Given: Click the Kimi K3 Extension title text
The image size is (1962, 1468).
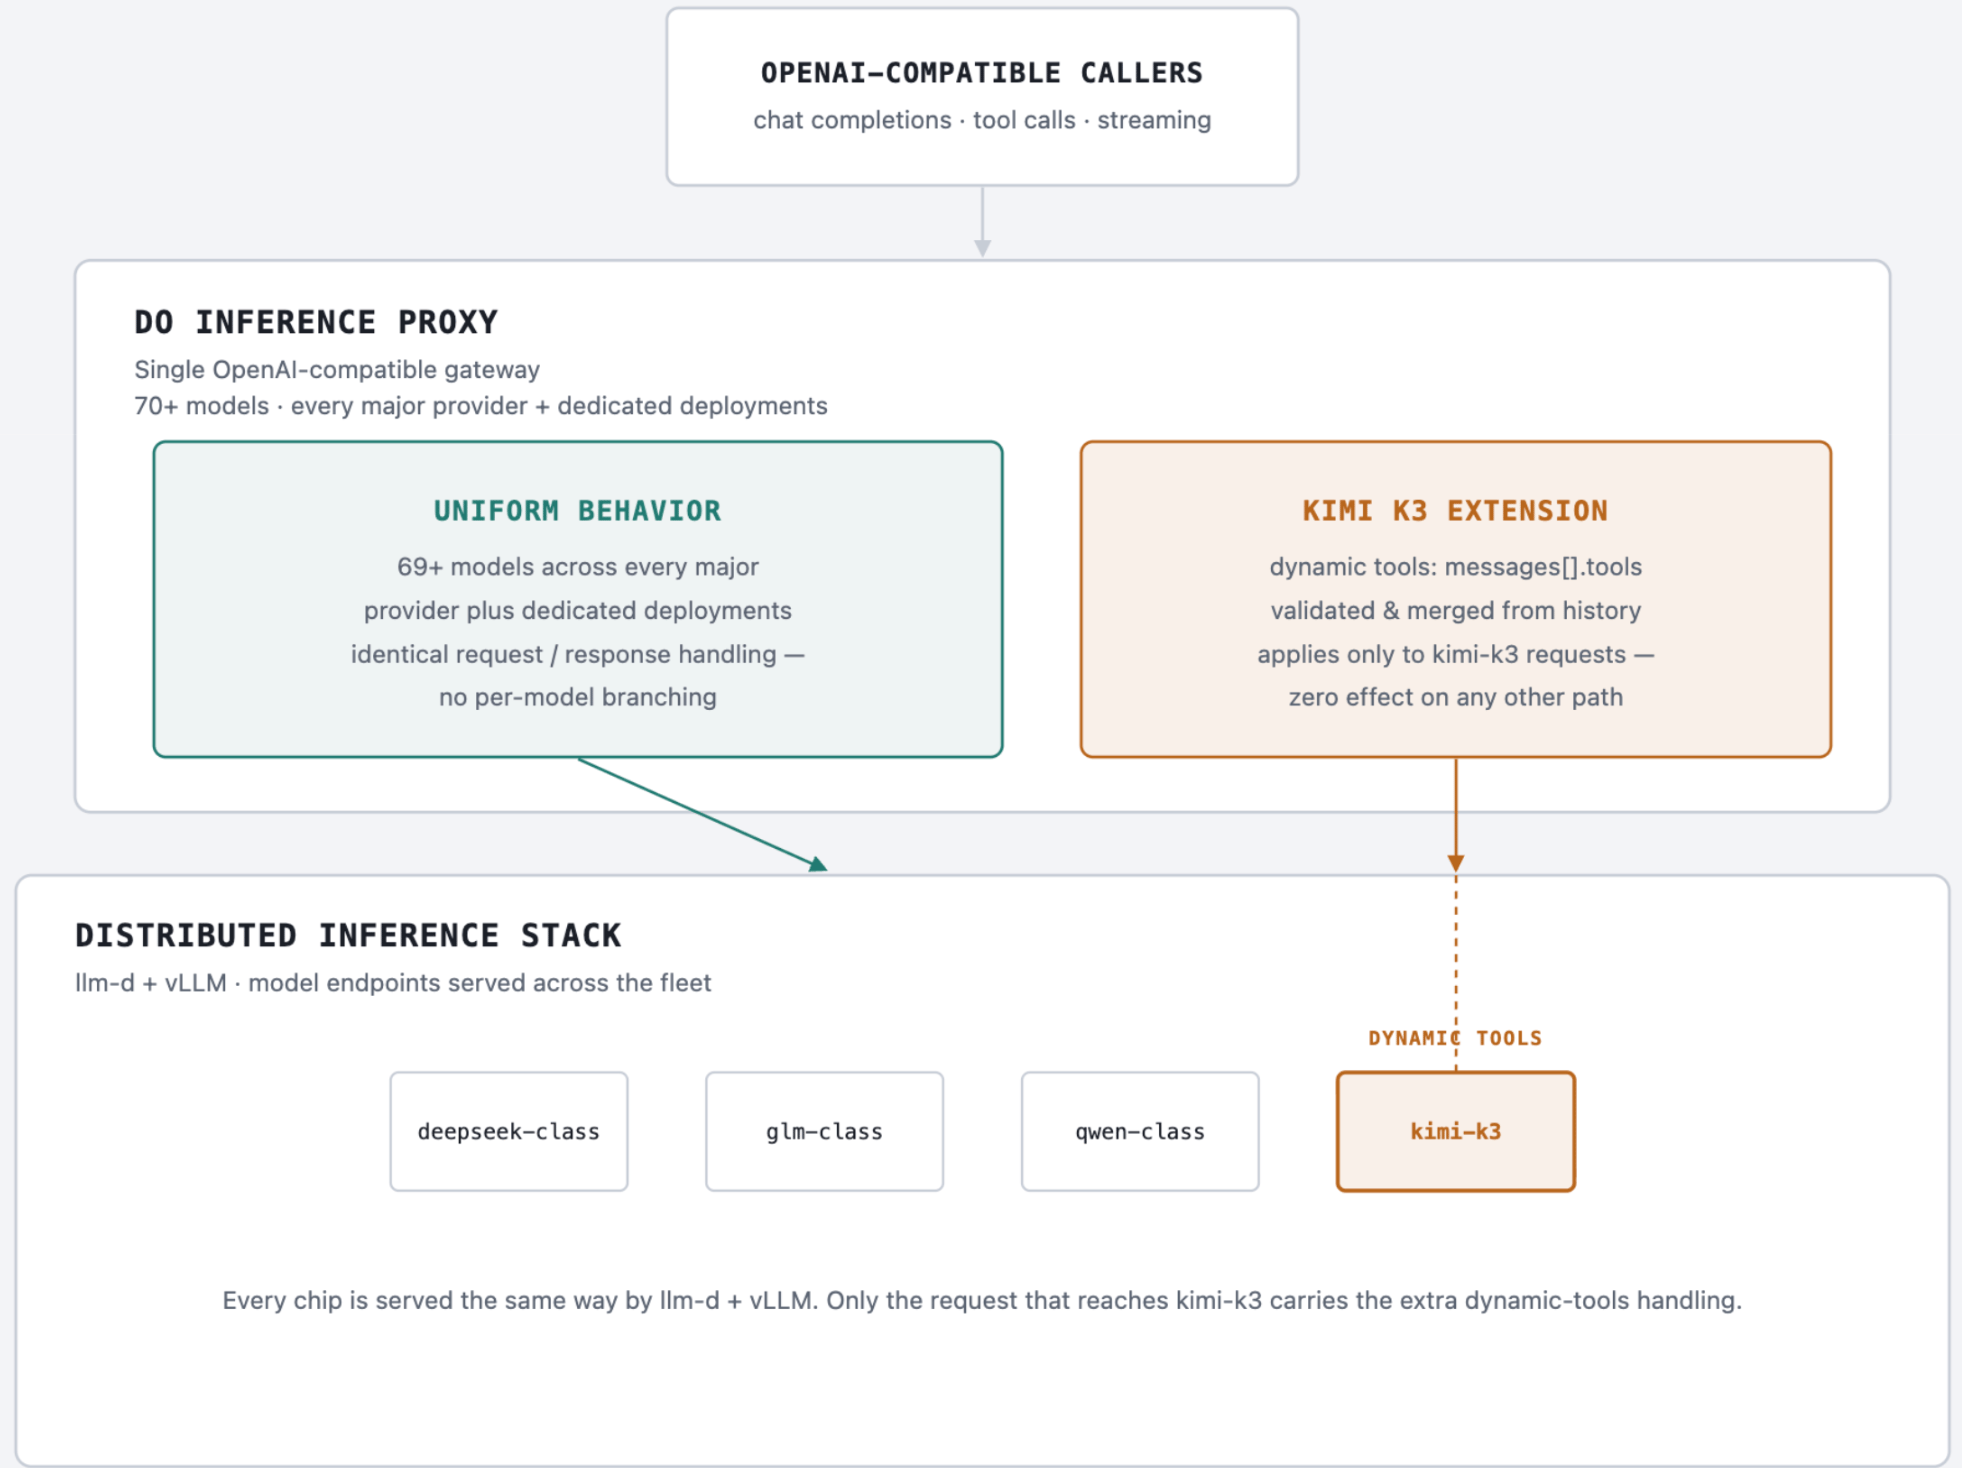Looking at the screenshot, I should [x=1455, y=511].
